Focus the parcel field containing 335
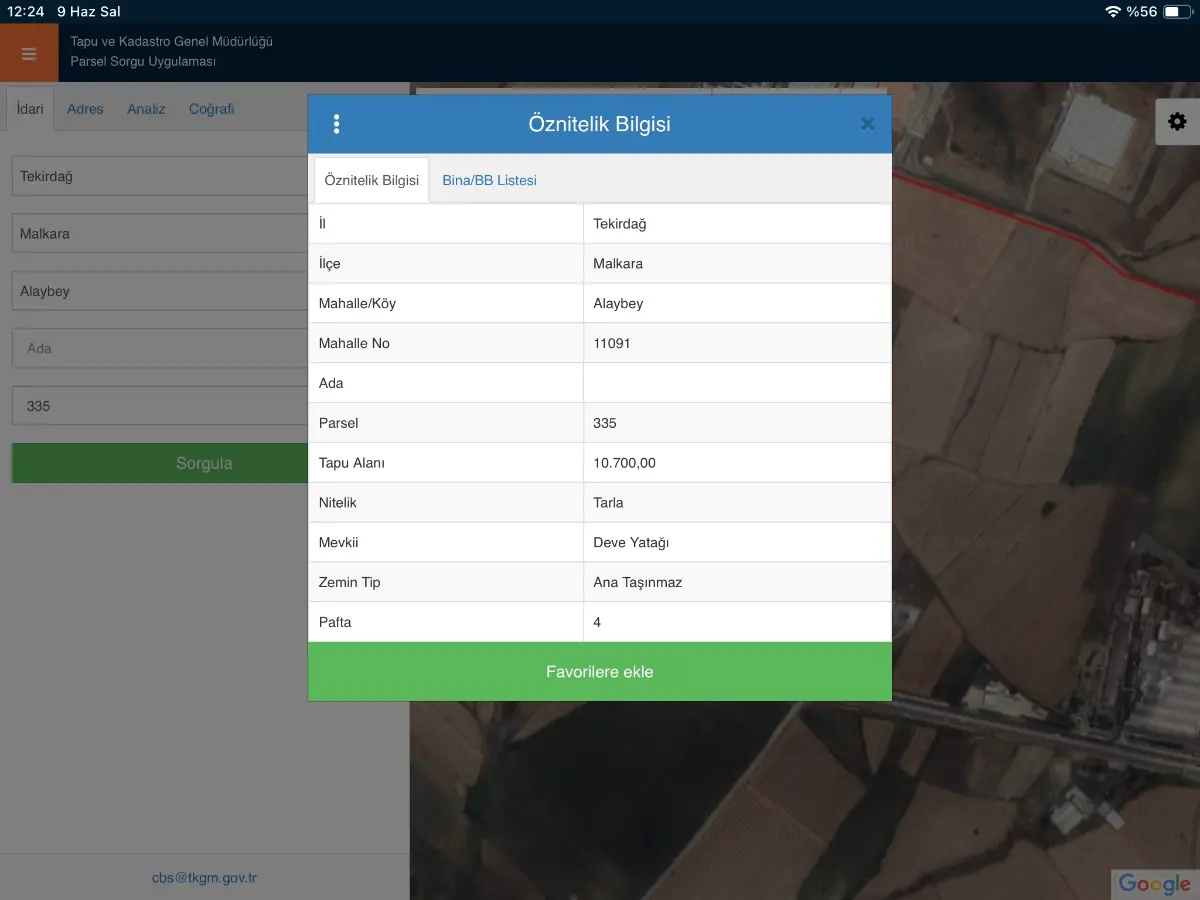The image size is (1200, 900). point(160,406)
